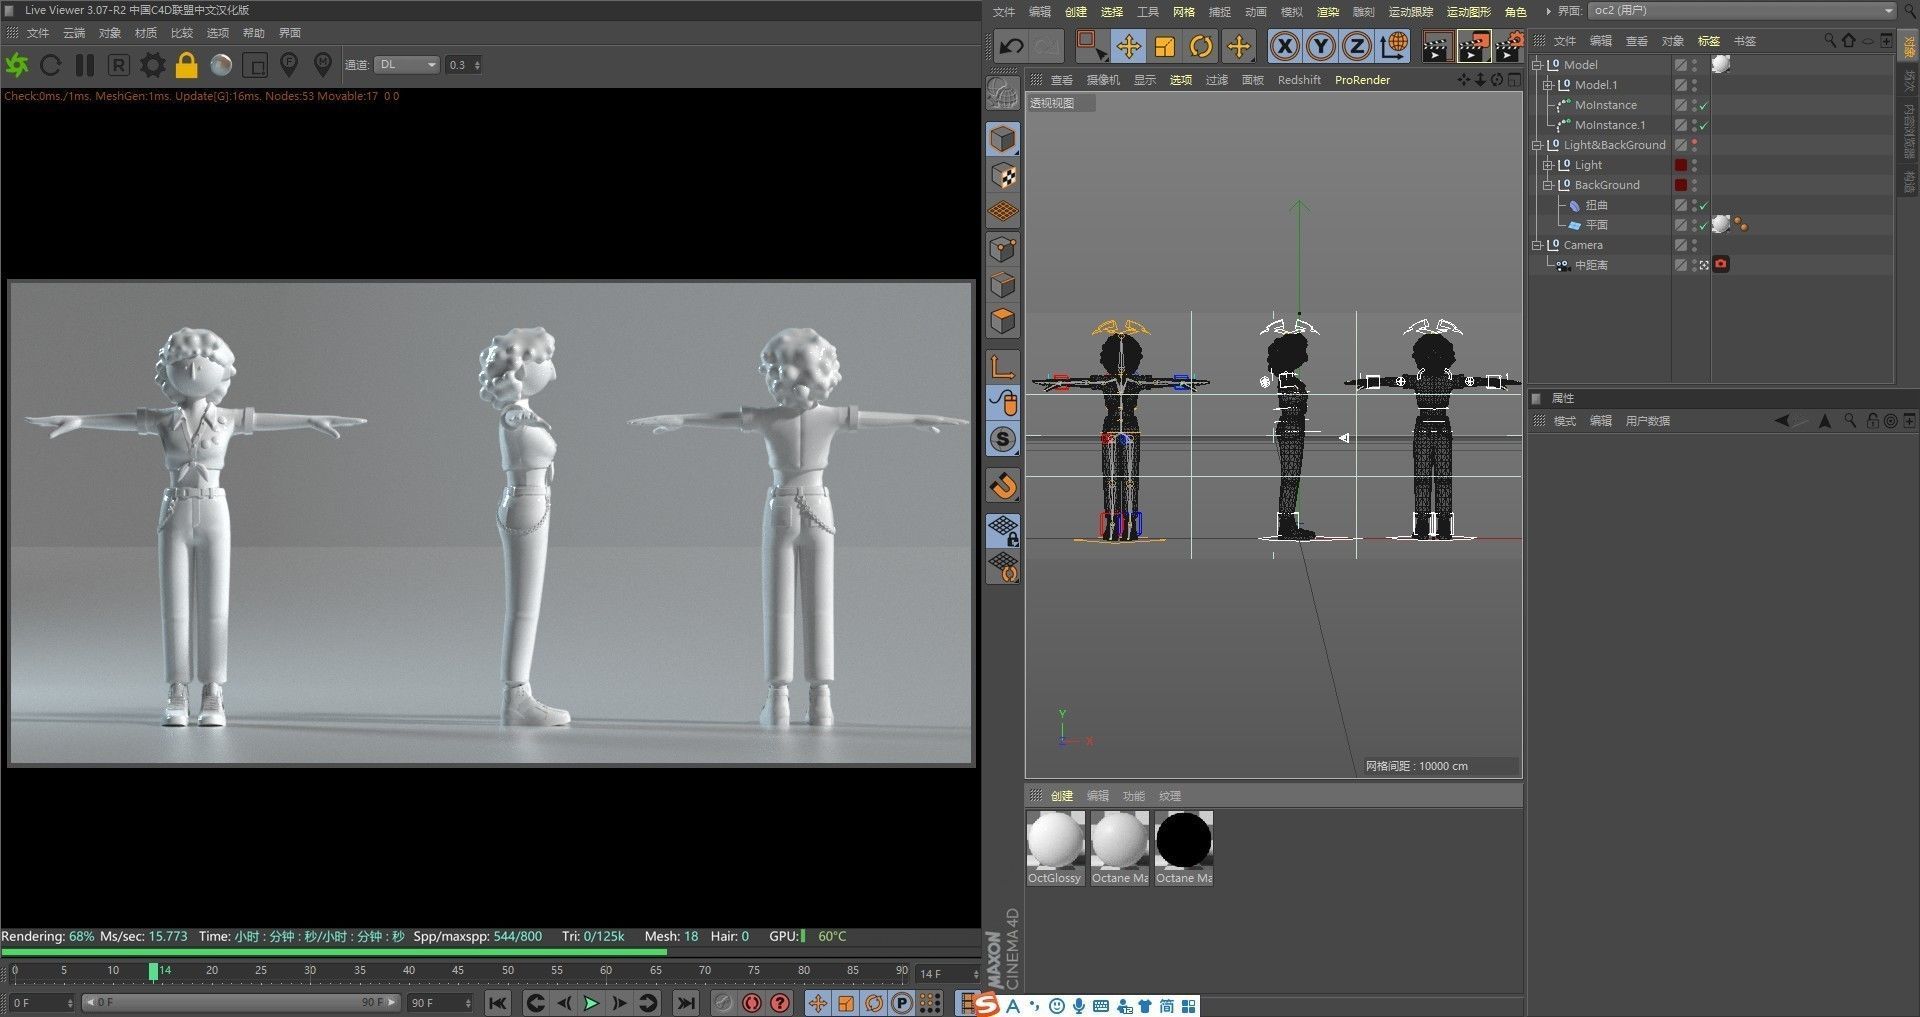Collapse the BackGround object
The width and height of the screenshot is (1920, 1017).
(x=1548, y=185)
